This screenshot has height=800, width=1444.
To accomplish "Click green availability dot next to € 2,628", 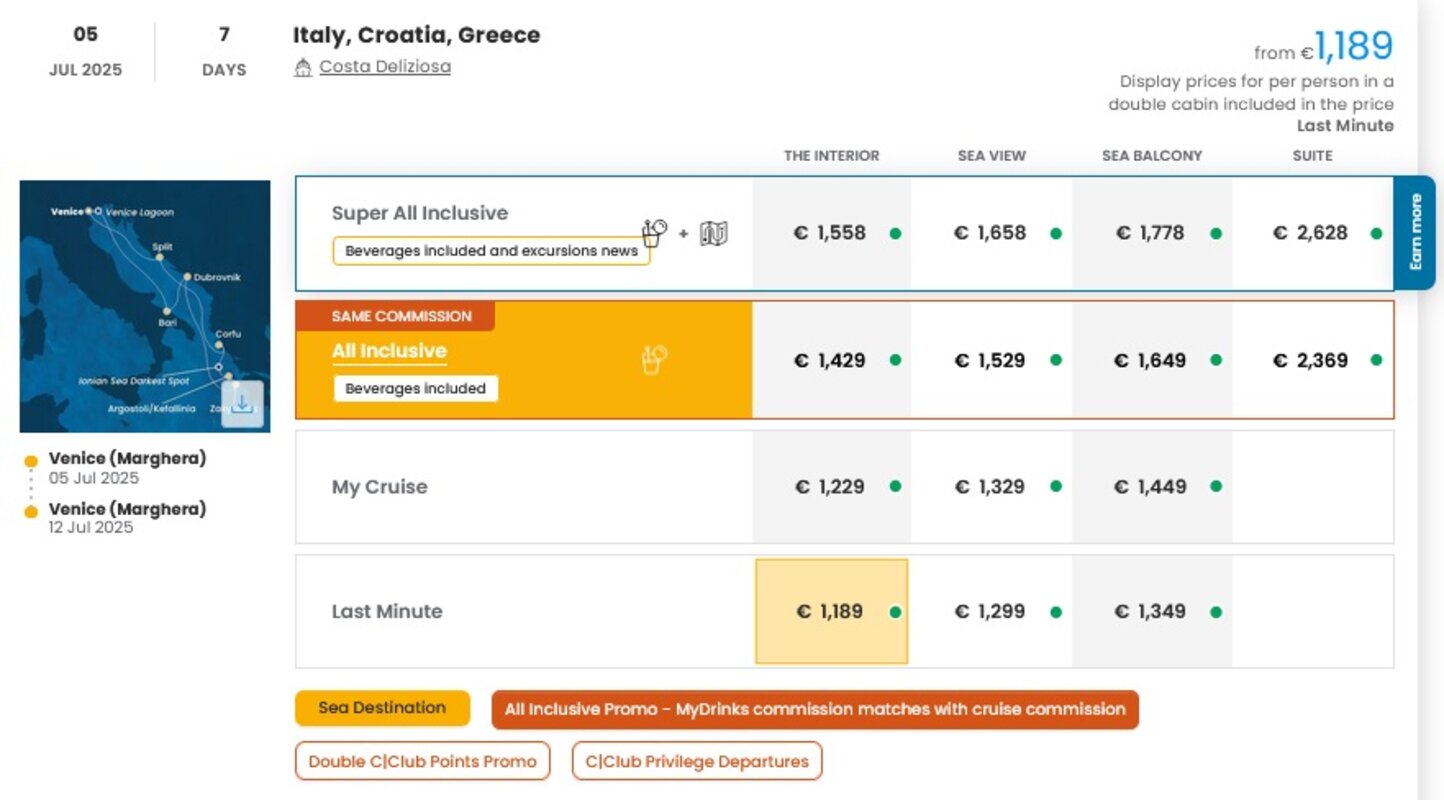I will pyautogui.click(x=1376, y=234).
